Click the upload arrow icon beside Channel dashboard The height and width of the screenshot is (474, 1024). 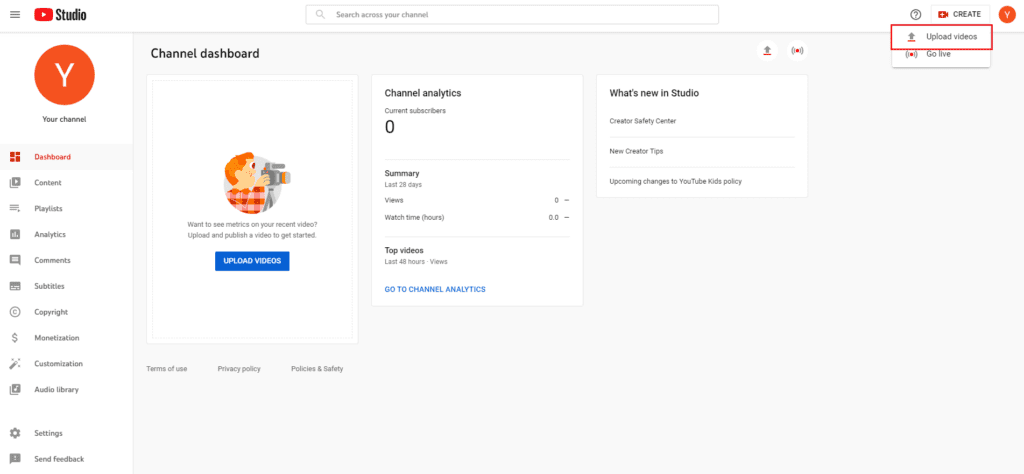pyautogui.click(x=767, y=50)
